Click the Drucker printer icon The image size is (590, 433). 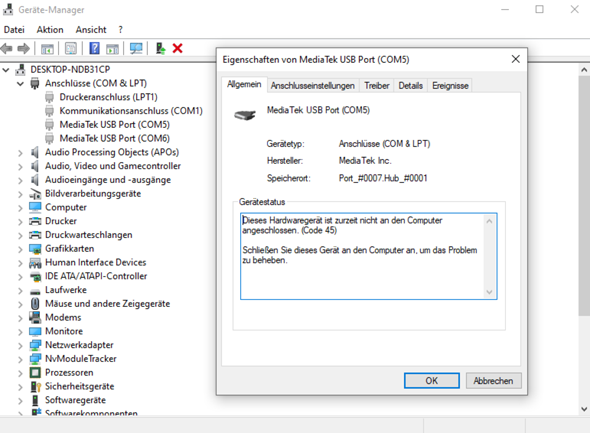tap(35, 221)
